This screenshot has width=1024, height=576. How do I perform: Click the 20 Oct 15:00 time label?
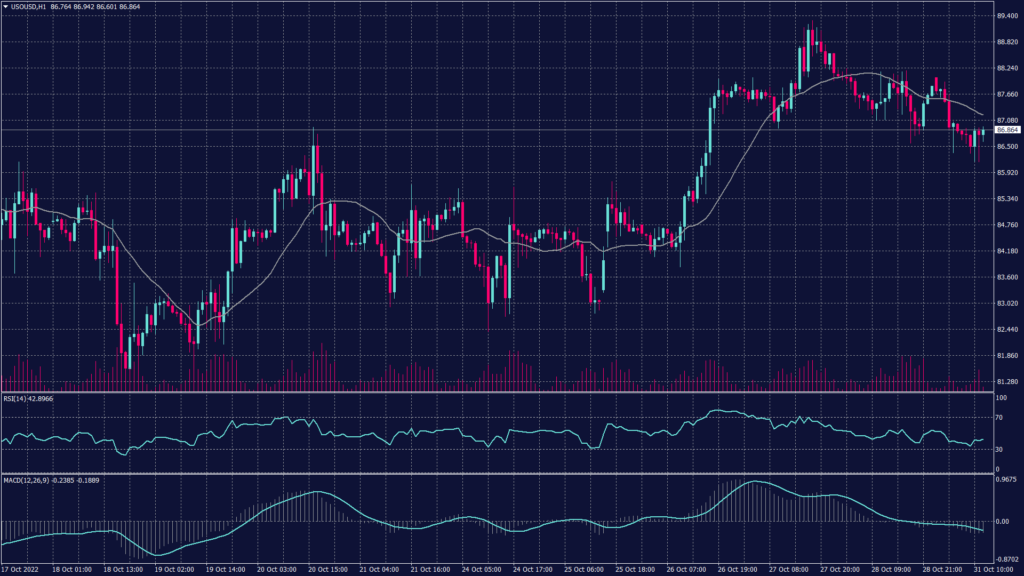pos(327,569)
